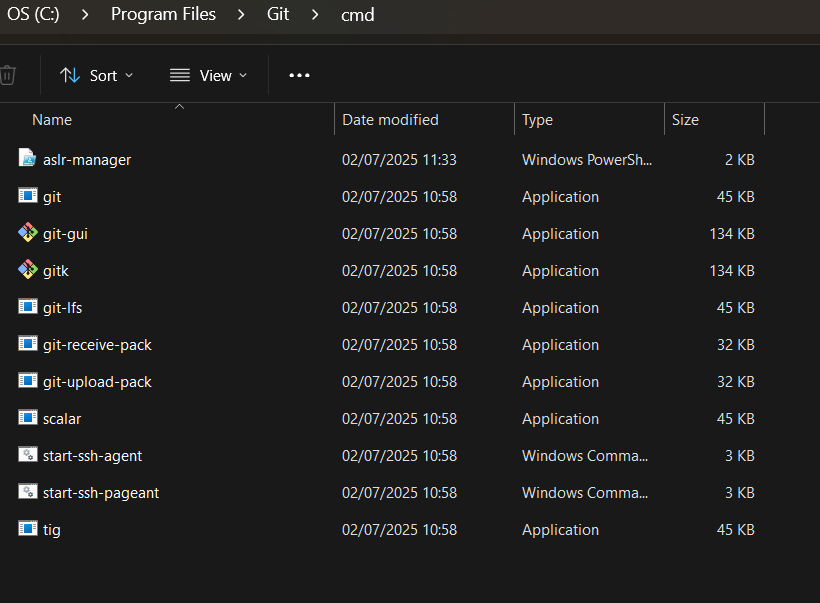Screen dimensions: 820x603
Task: Click the 32 KB size of git-receive-pack
Action: [735, 345]
